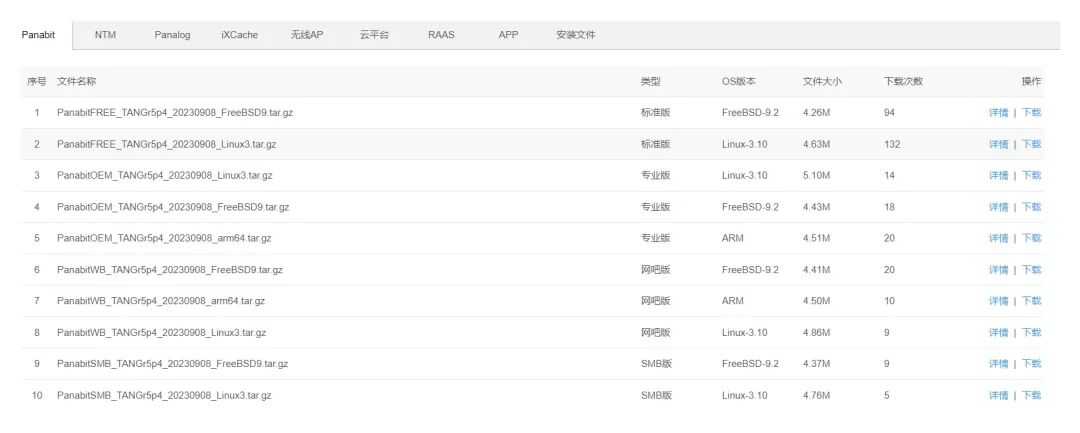Click 详情 for PanabitSMB Linux3 row 10
The height and width of the screenshot is (433, 1080).
[x=999, y=395]
